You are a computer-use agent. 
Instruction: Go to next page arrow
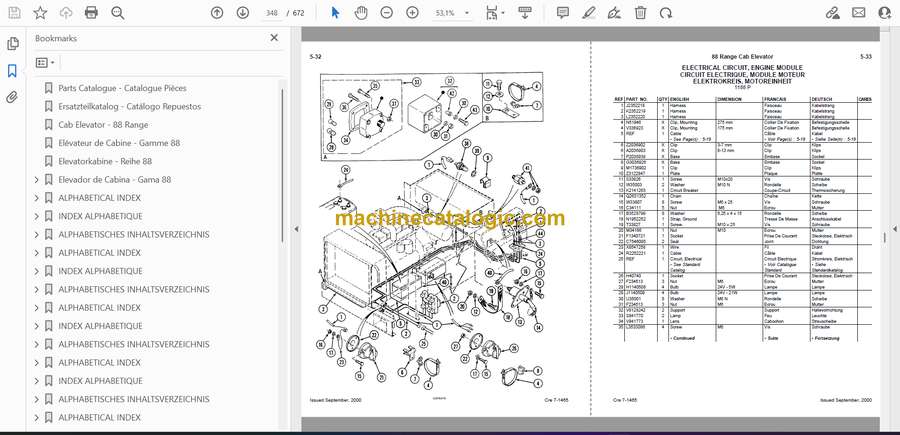coord(243,13)
